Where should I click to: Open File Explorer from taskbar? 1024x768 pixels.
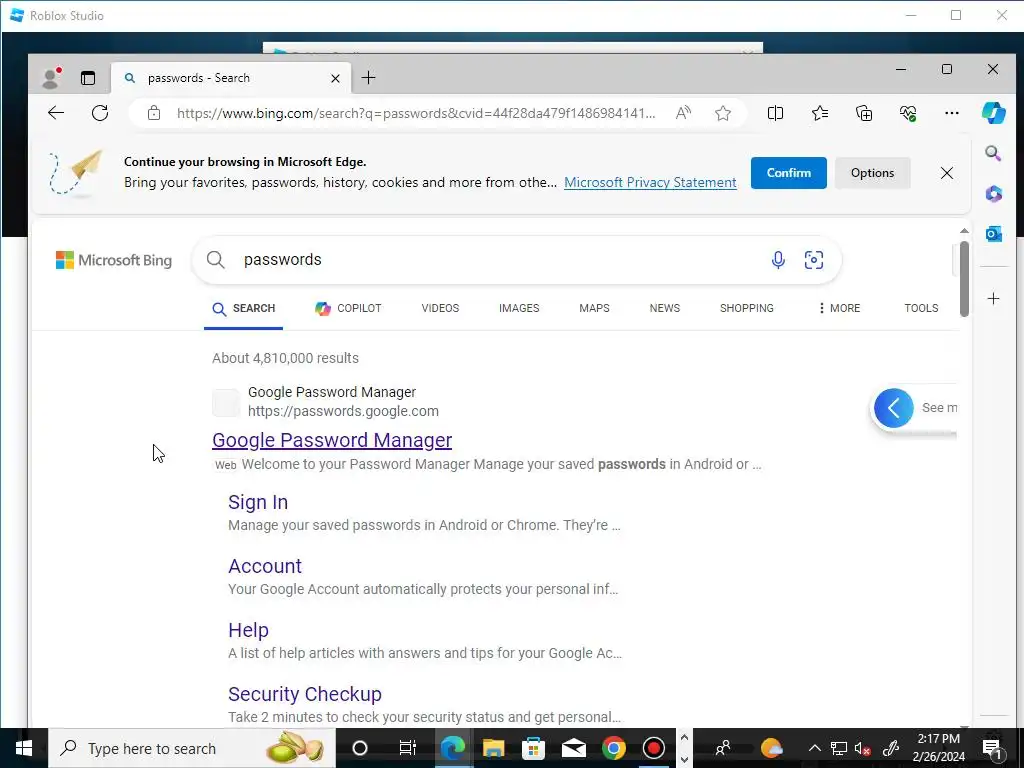pos(493,748)
